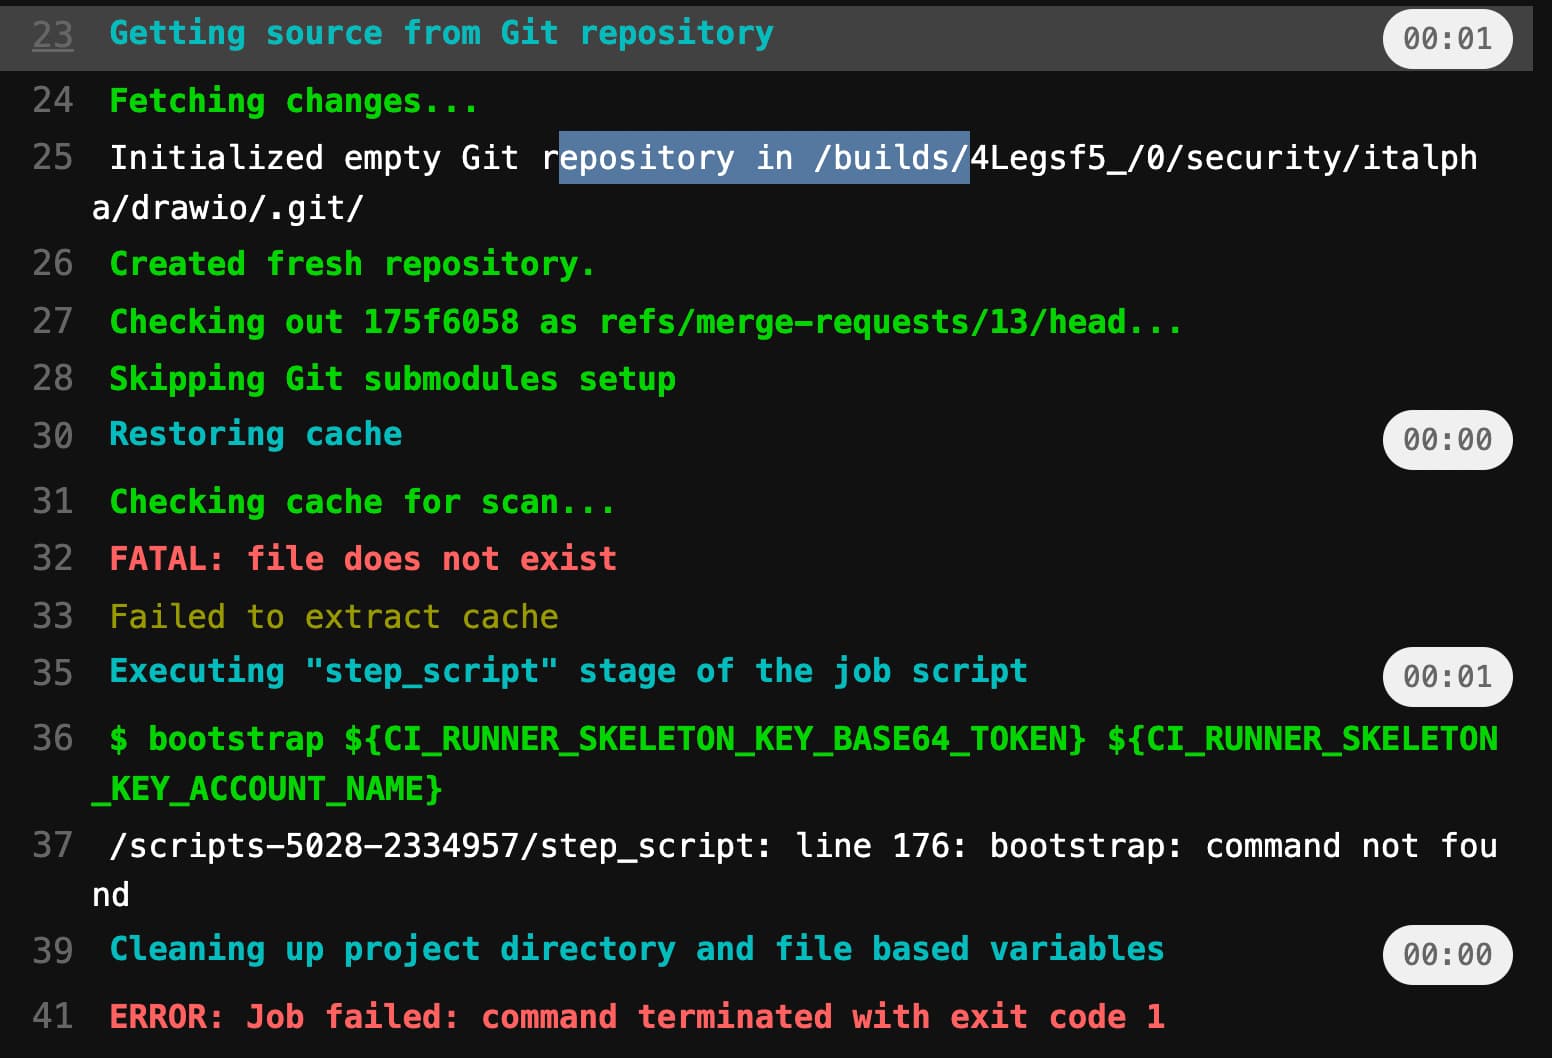Click the 'ERROR: Job failed' message text
The image size is (1552, 1058).
click(637, 1016)
